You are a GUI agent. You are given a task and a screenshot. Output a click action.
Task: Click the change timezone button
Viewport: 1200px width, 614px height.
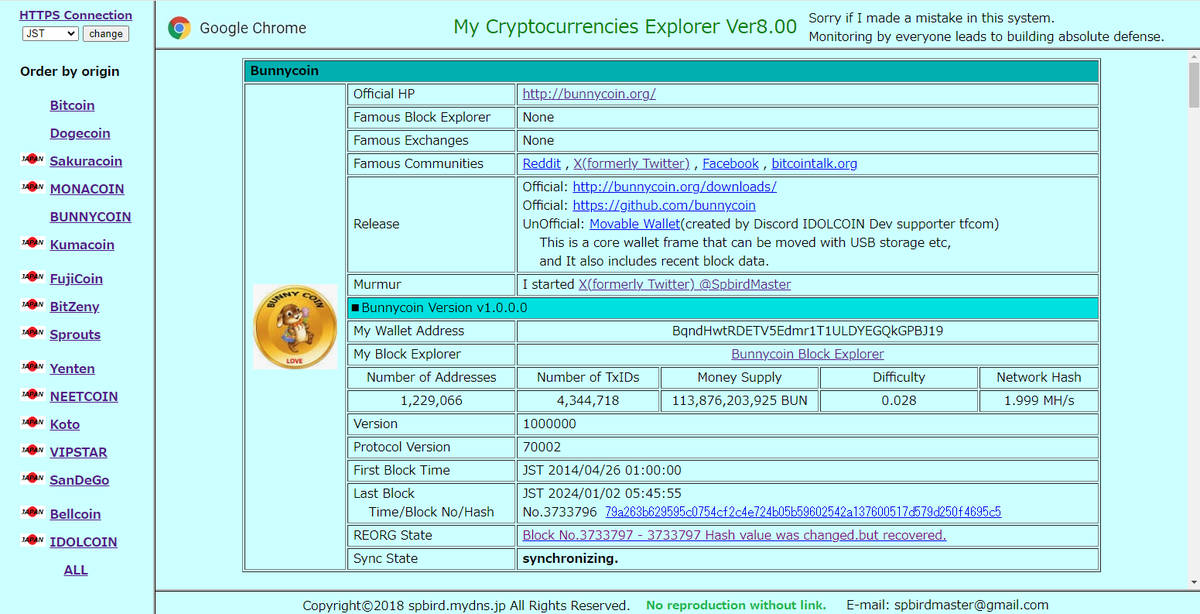point(106,33)
